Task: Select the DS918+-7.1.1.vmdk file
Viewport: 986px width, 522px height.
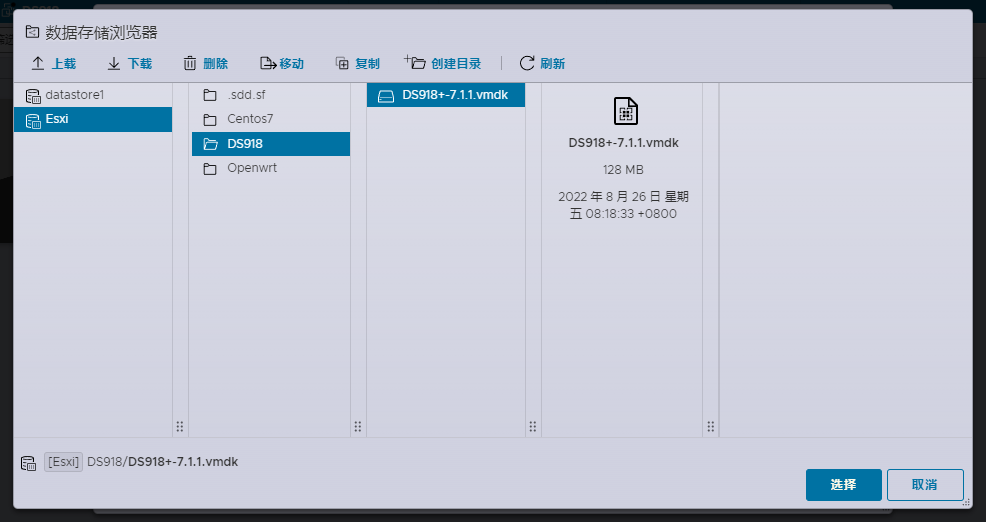Action: pyautogui.click(x=455, y=95)
